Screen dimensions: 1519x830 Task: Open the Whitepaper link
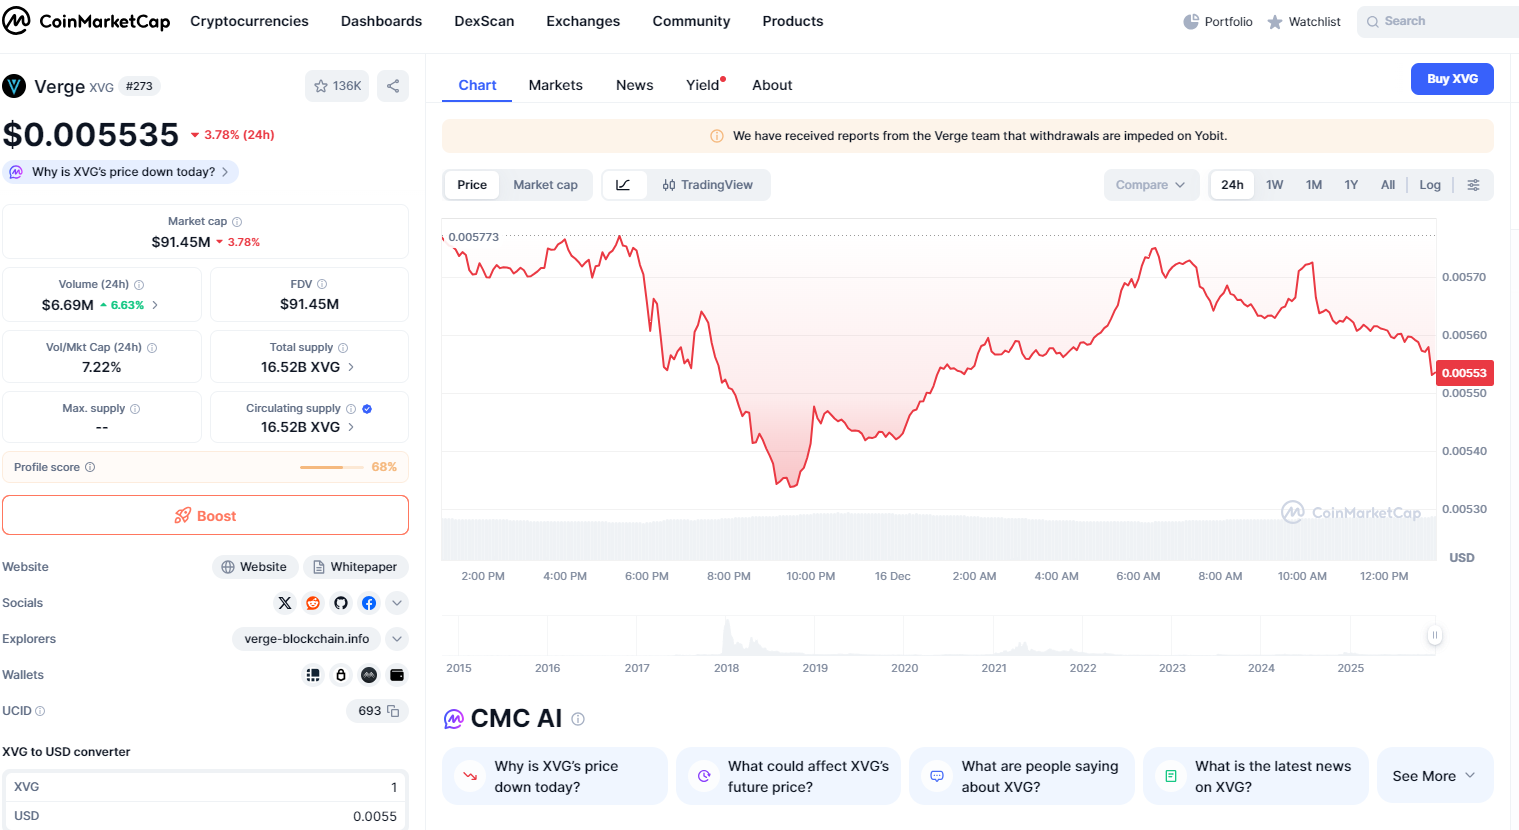[x=355, y=567]
